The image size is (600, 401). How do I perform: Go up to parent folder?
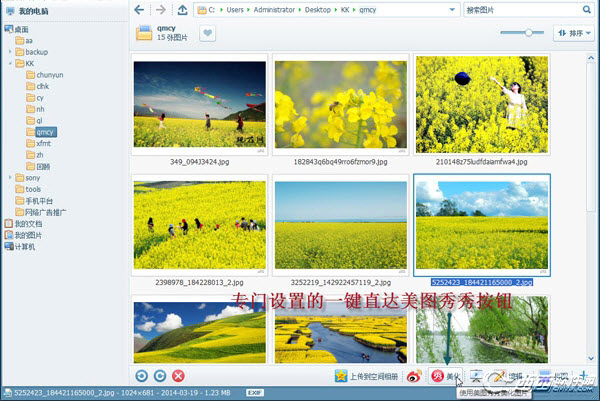point(183,10)
